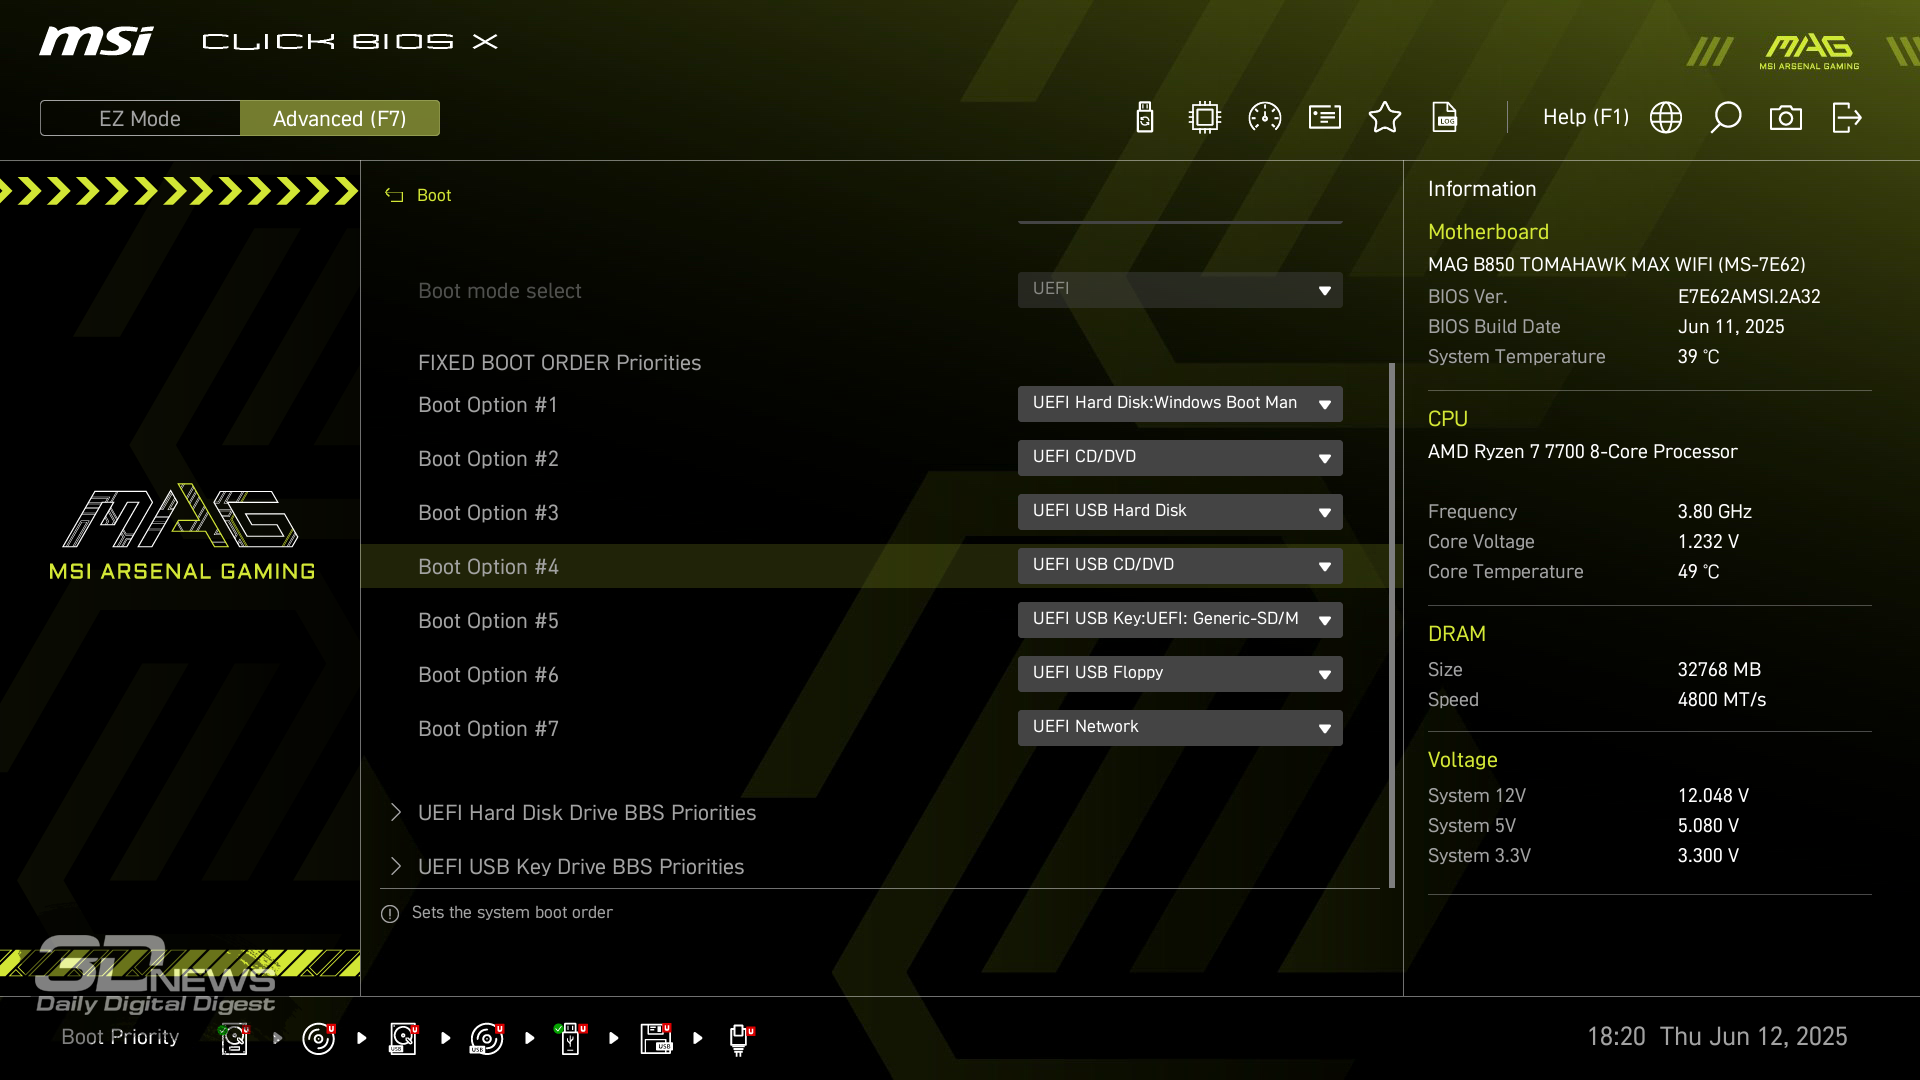Select CD/DVD disc icon in Boot Priority bar
Image resolution: width=1920 pixels, height=1080 pixels.
click(x=319, y=1039)
